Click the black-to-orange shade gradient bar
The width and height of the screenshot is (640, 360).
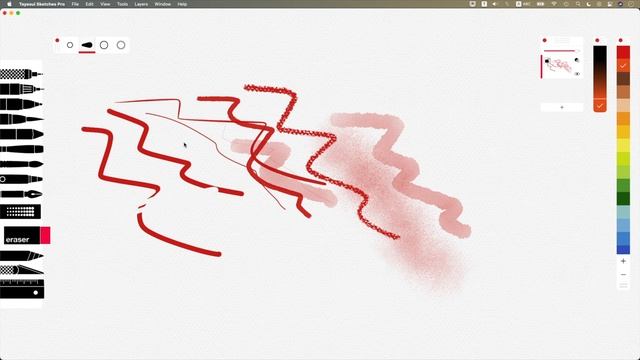pos(600,72)
